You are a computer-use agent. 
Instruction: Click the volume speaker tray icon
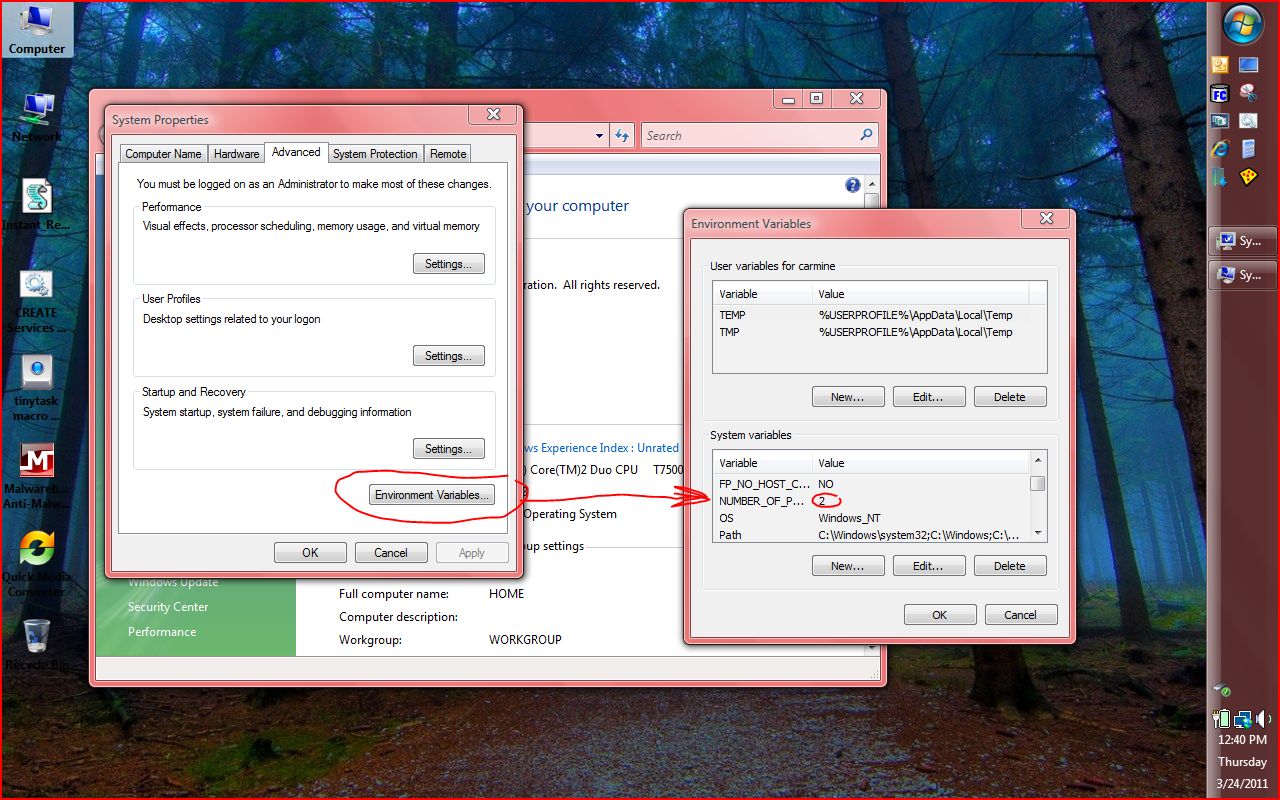pos(1263,718)
